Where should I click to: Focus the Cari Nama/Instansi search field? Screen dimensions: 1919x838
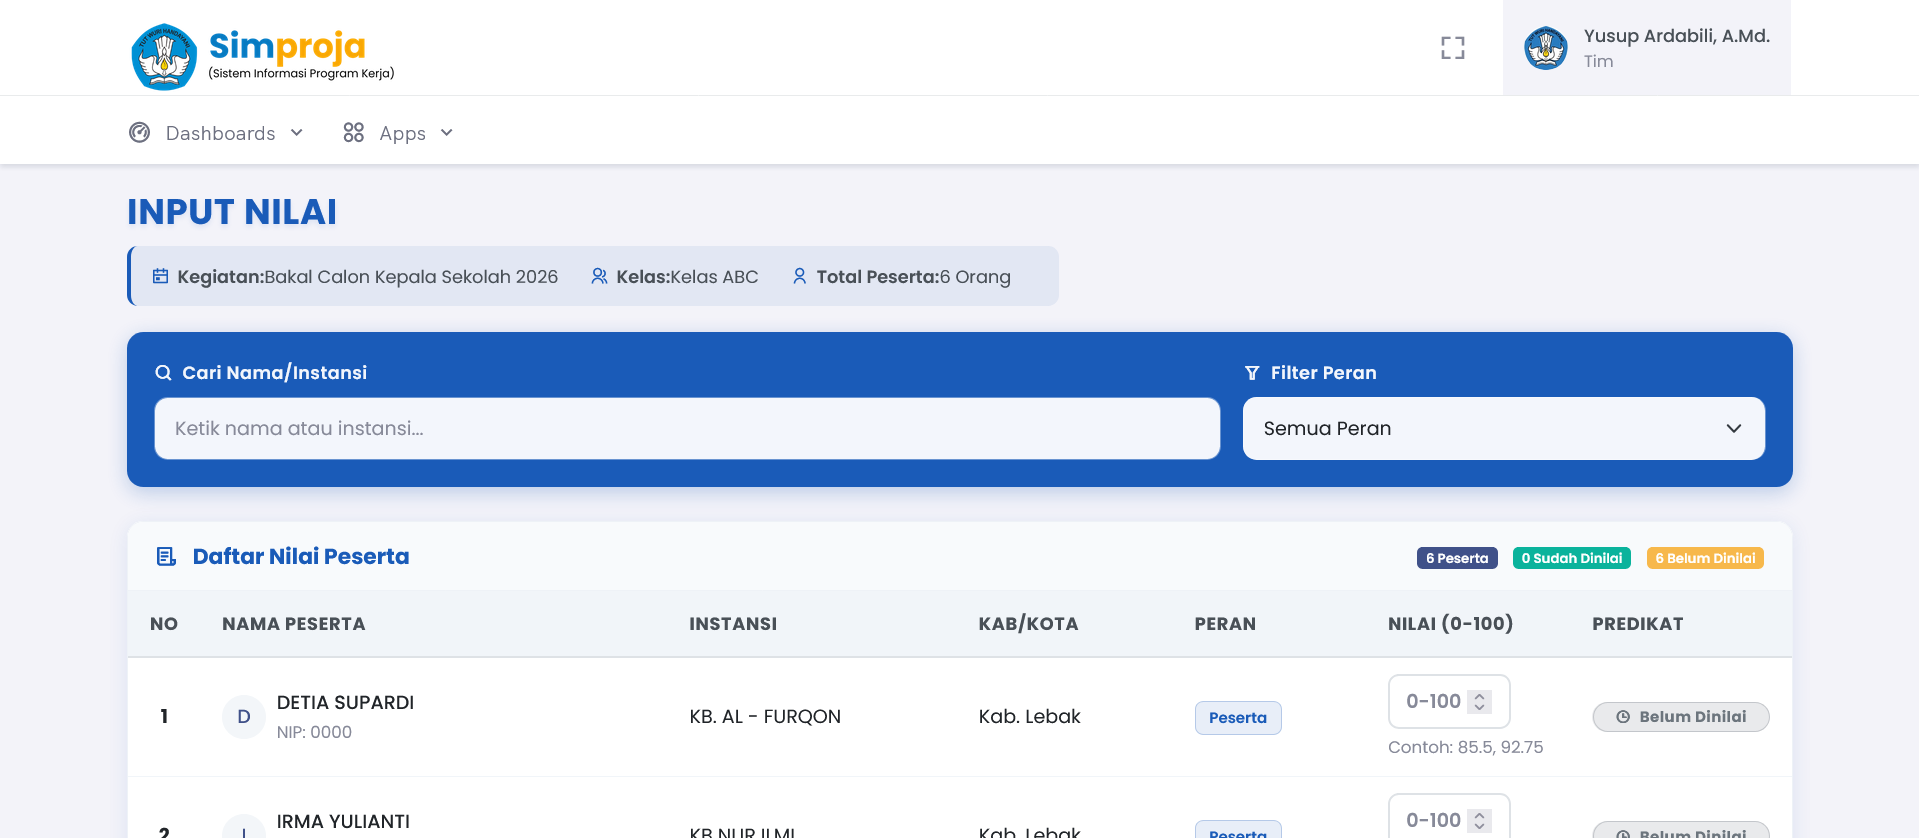tap(687, 428)
